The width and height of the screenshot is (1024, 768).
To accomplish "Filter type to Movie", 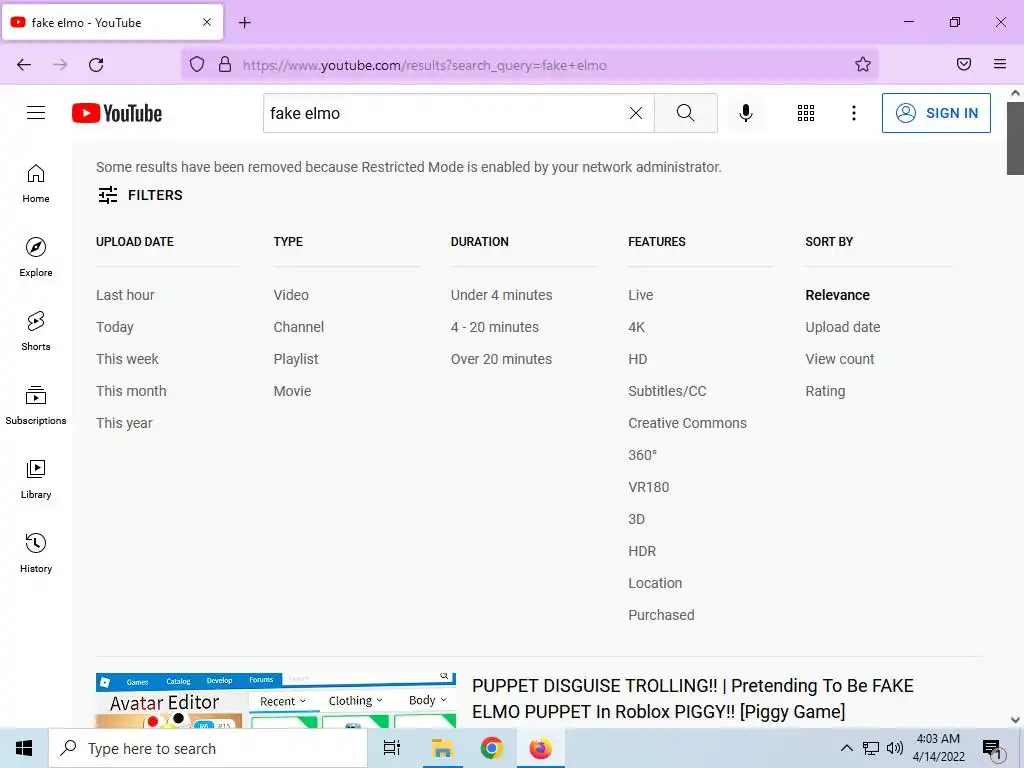I will click(293, 391).
